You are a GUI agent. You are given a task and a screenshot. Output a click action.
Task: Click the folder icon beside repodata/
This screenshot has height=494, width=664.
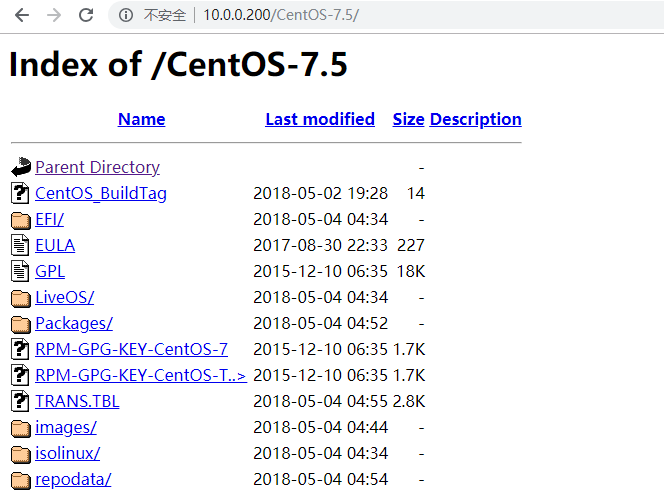pos(21,480)
